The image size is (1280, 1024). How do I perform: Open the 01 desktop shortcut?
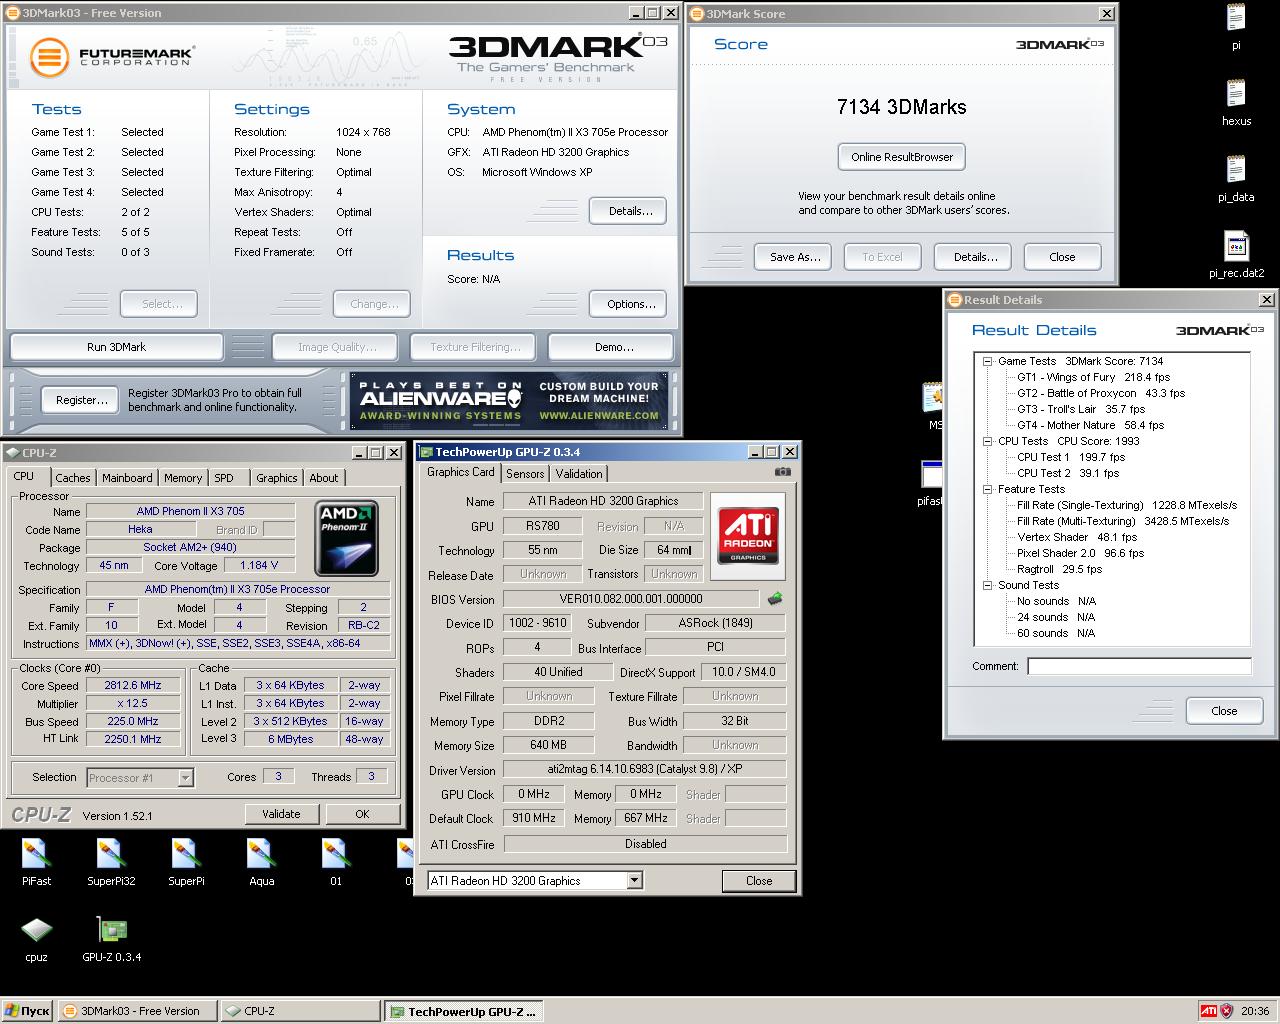336,862
